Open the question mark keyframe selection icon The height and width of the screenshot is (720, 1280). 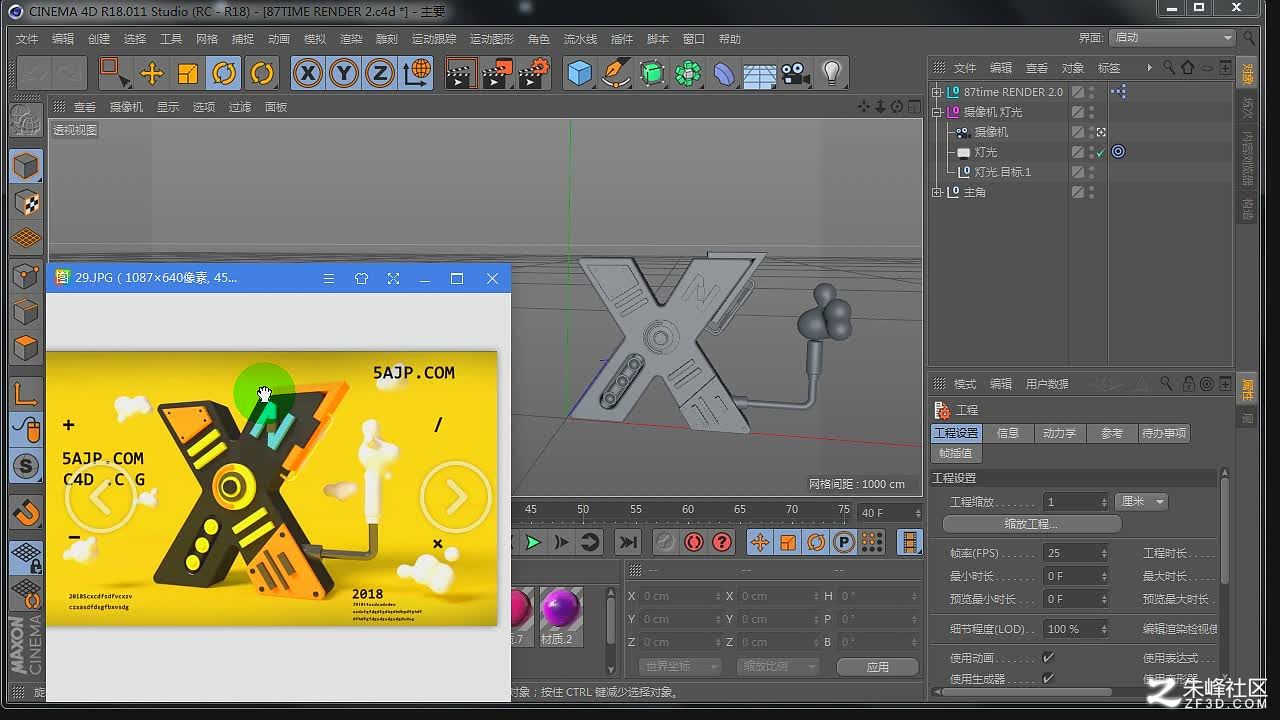coord(721,542)
